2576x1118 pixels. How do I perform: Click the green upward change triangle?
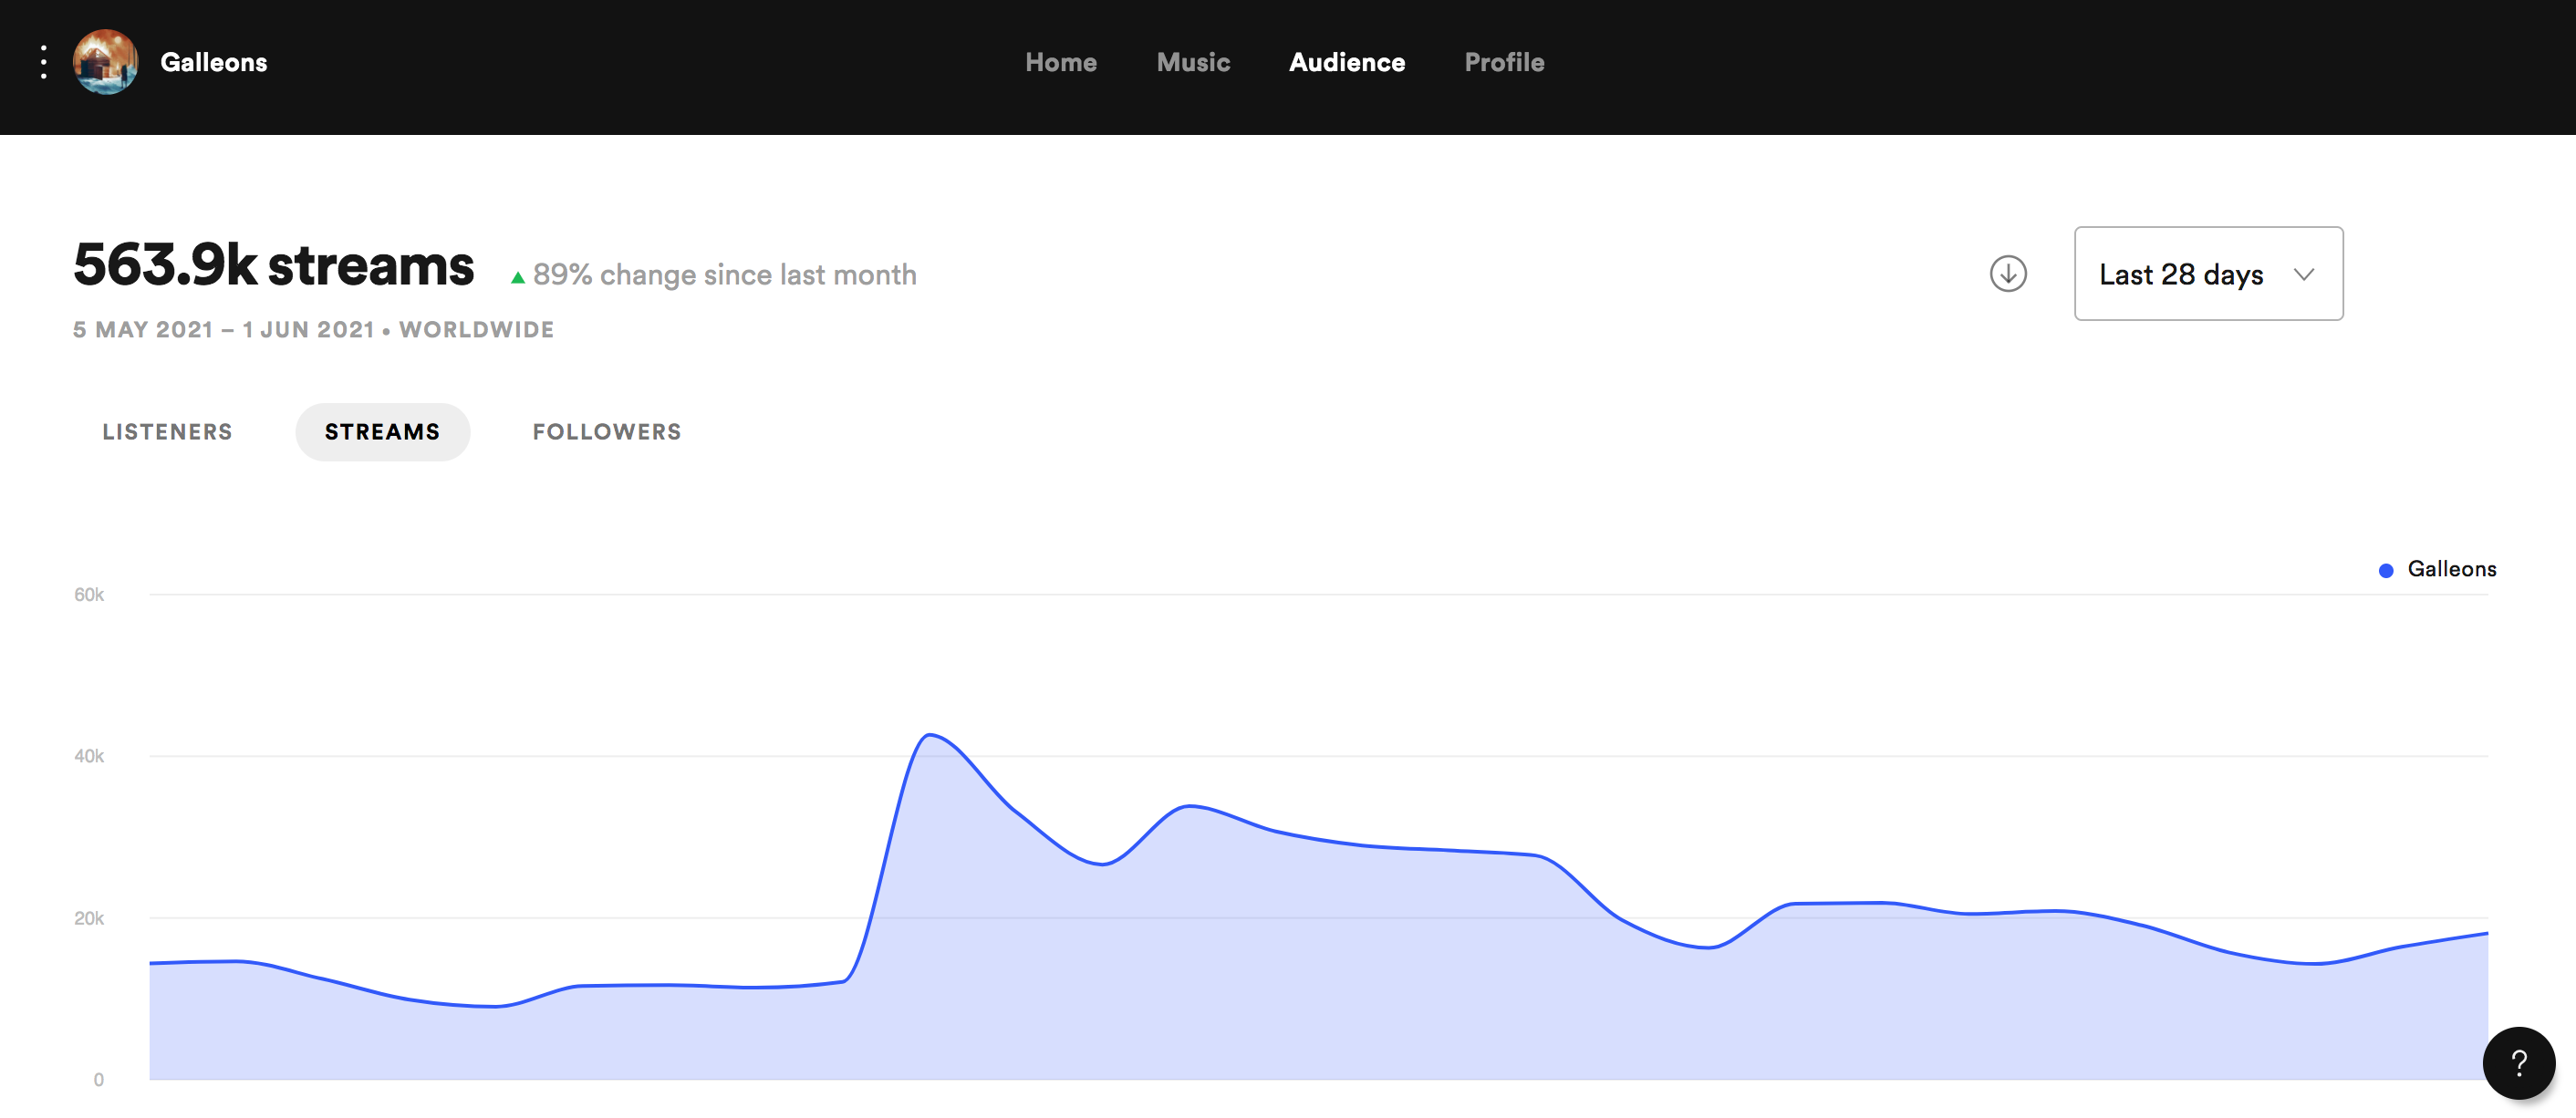[518, 278]
